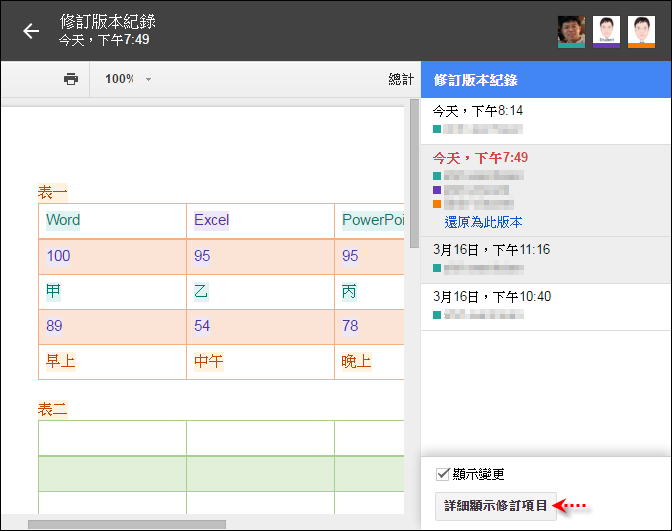Go back using the left arrow
The width and height of the screenshot is (672, 531).
(31, 31)
